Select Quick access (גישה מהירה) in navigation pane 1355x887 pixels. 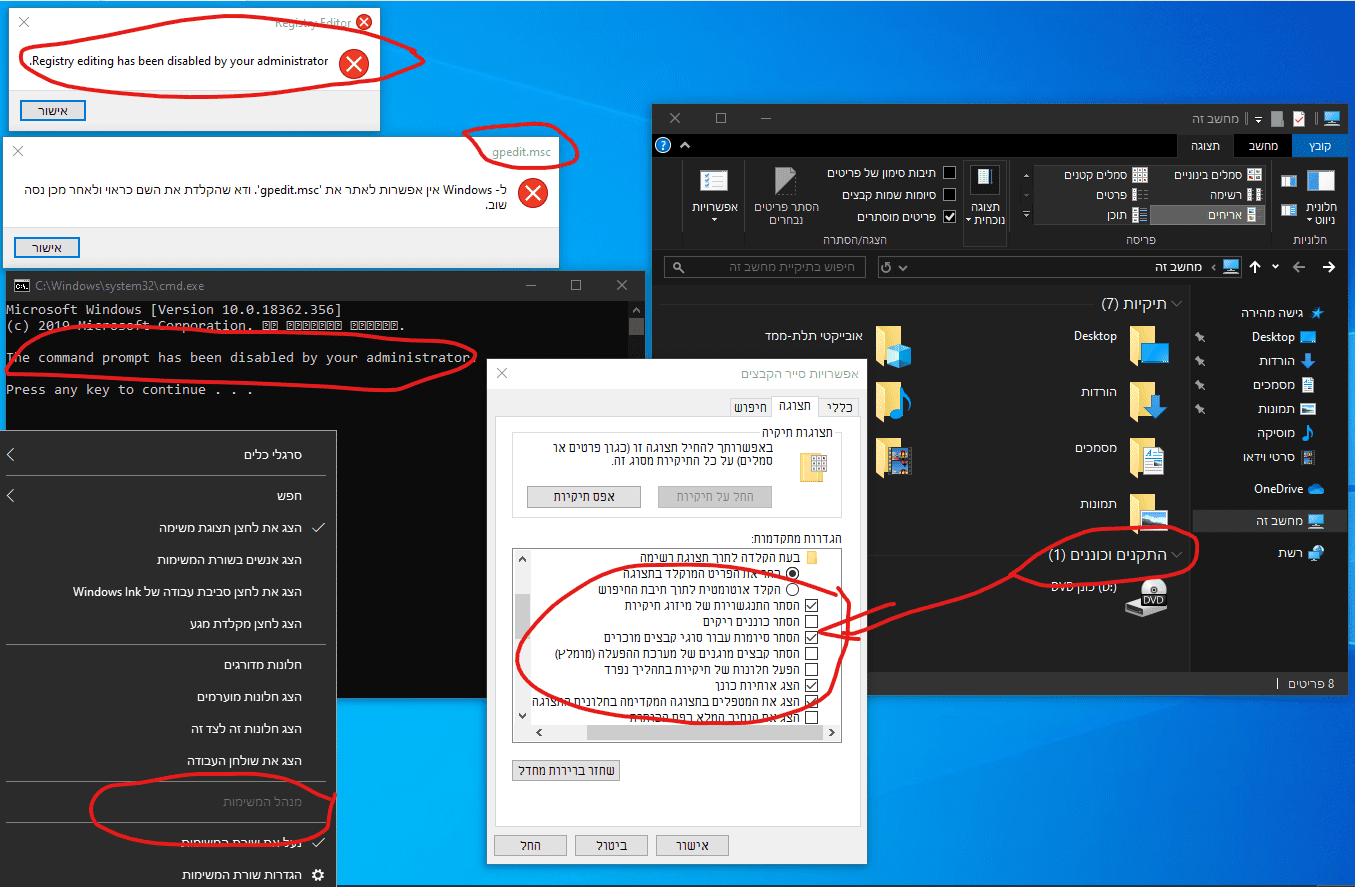[1281, 313]
